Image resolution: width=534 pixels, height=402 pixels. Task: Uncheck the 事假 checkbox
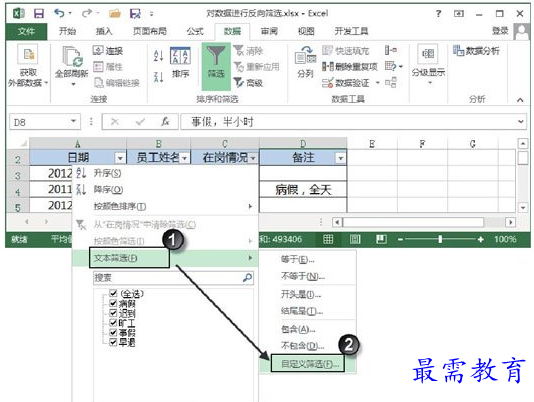113,332
